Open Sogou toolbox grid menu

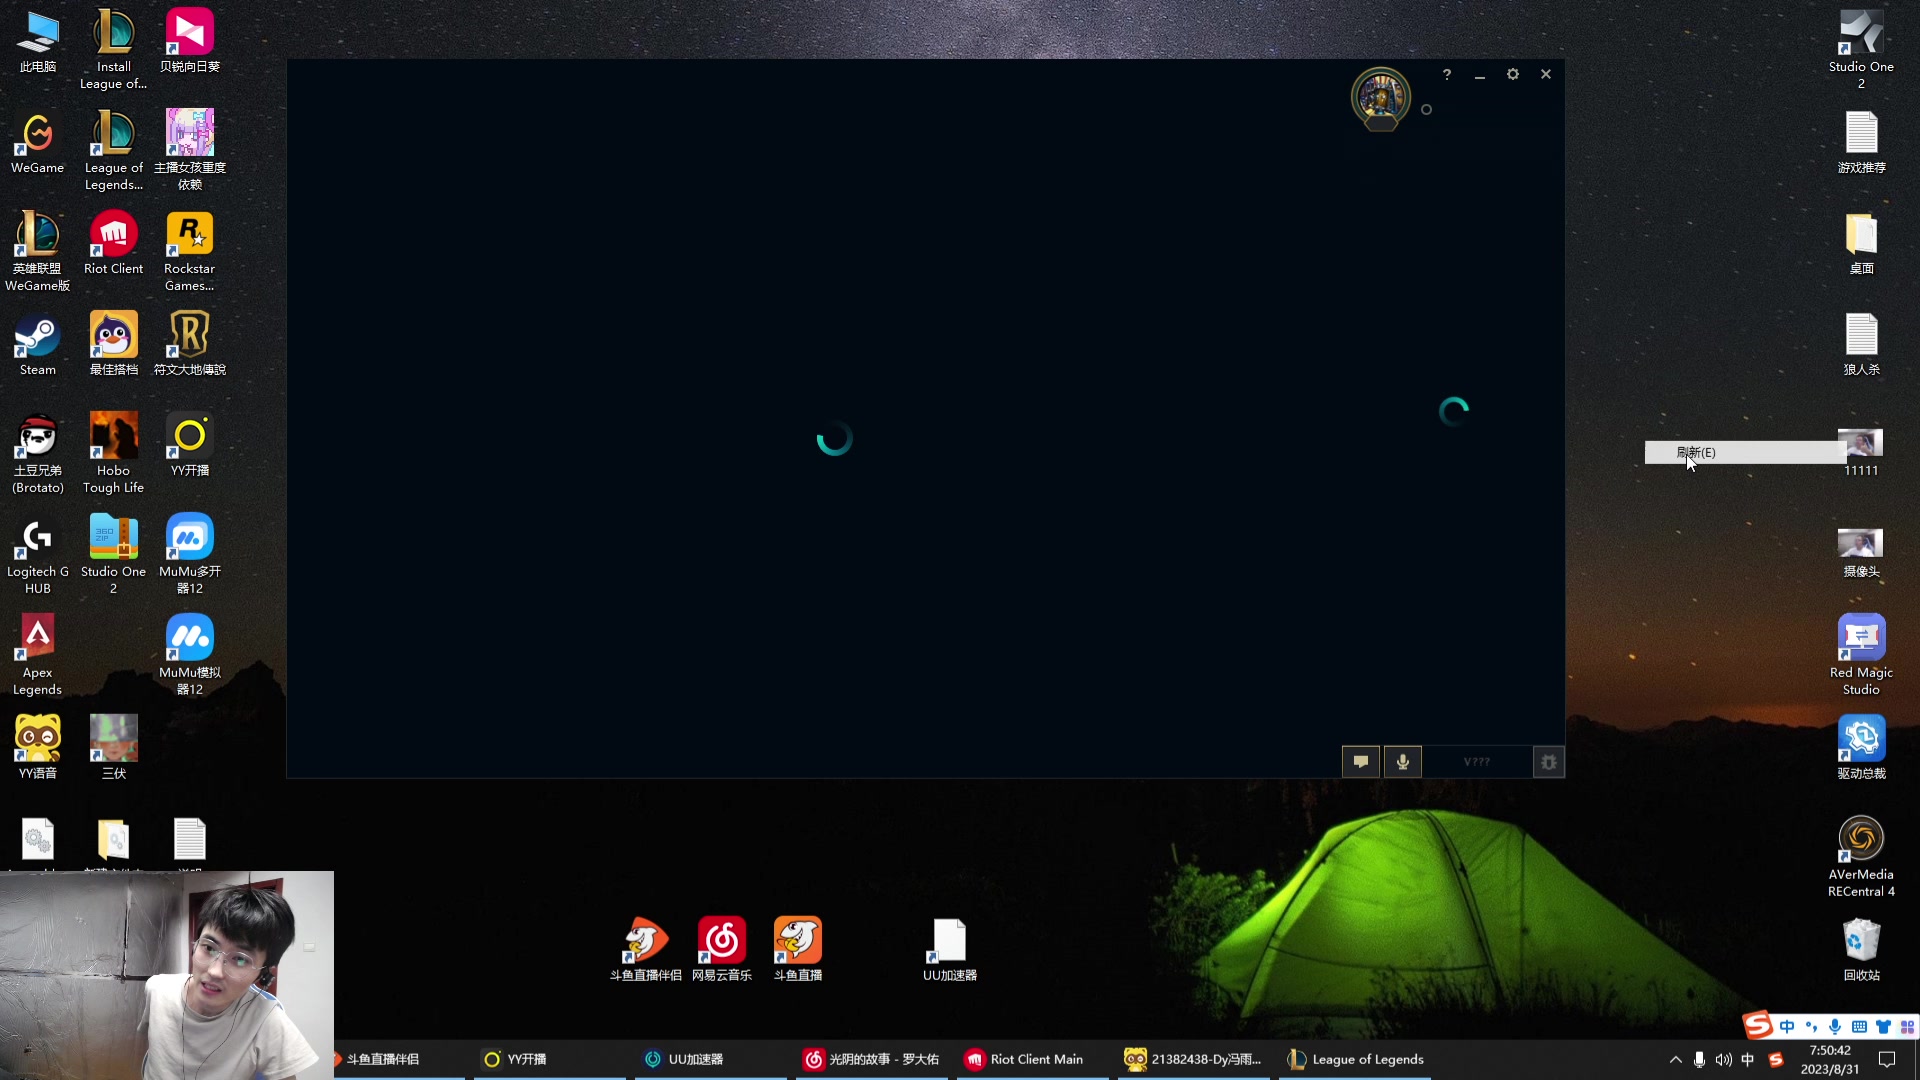[x=1907, y=1027]
